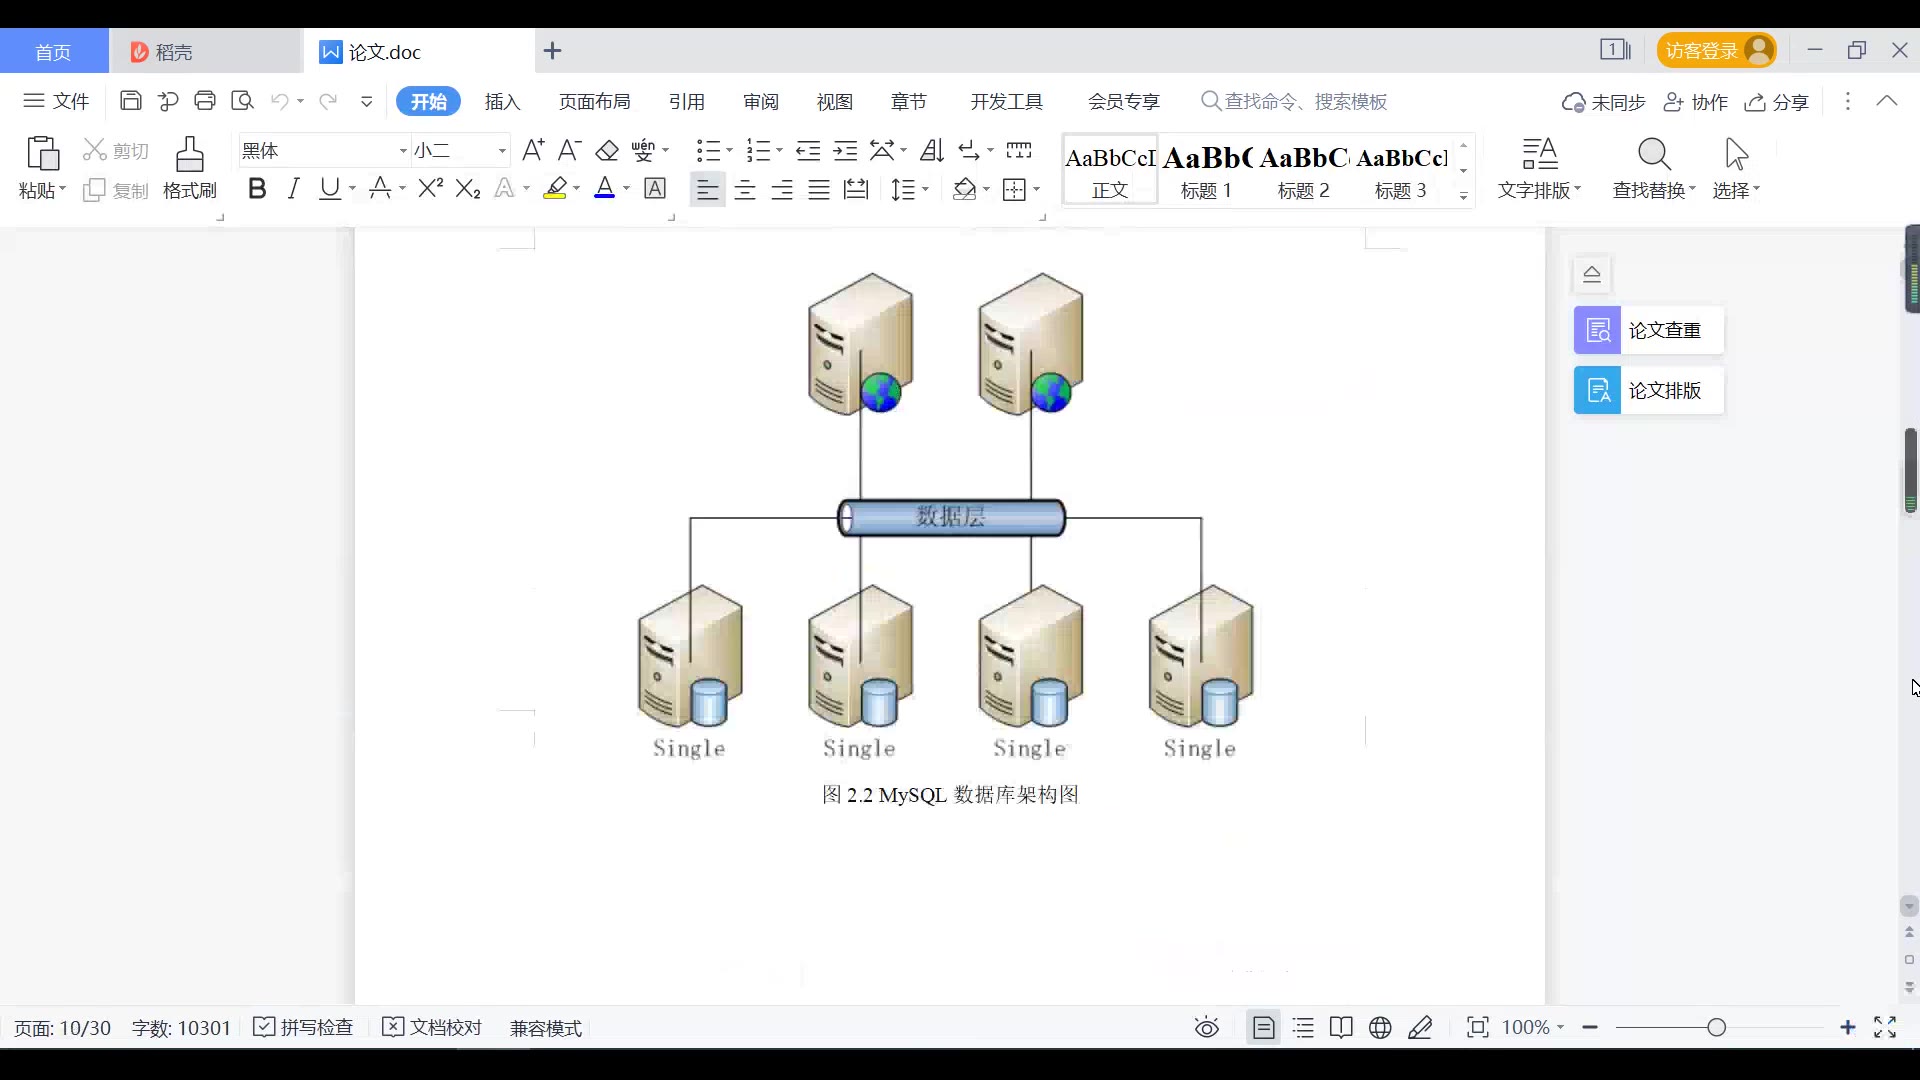Click the italic formatting icon
Screen dimensions: 1920x1080
tap(293, 189)
